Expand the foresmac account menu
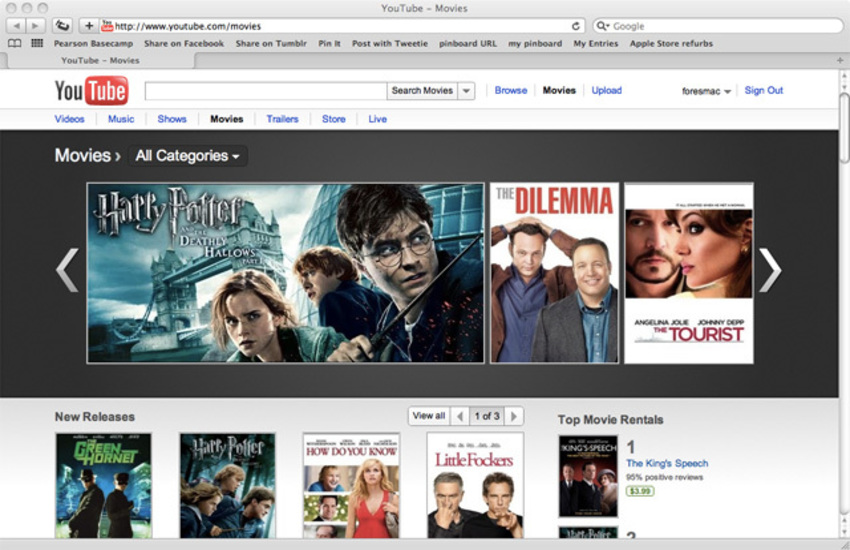Screen dimensions: 850x550 [x=707, y=91]
